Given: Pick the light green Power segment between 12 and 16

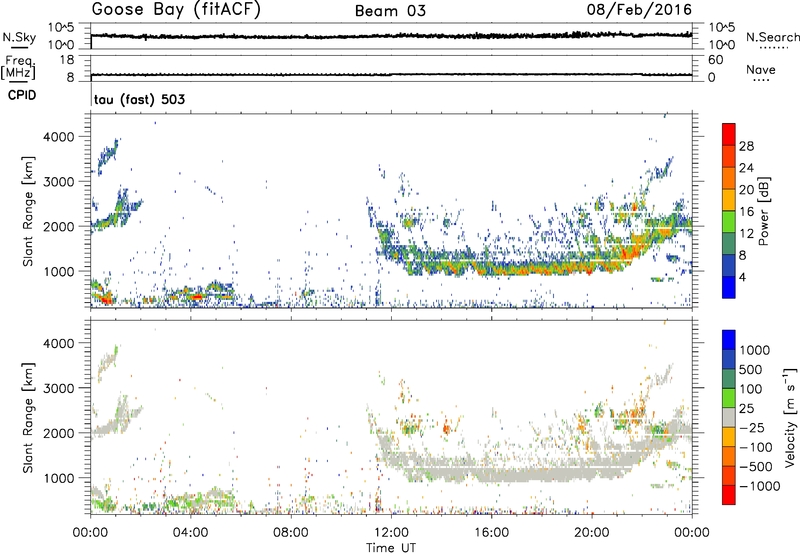Looking at the screenshot, I should click(729, 221).
